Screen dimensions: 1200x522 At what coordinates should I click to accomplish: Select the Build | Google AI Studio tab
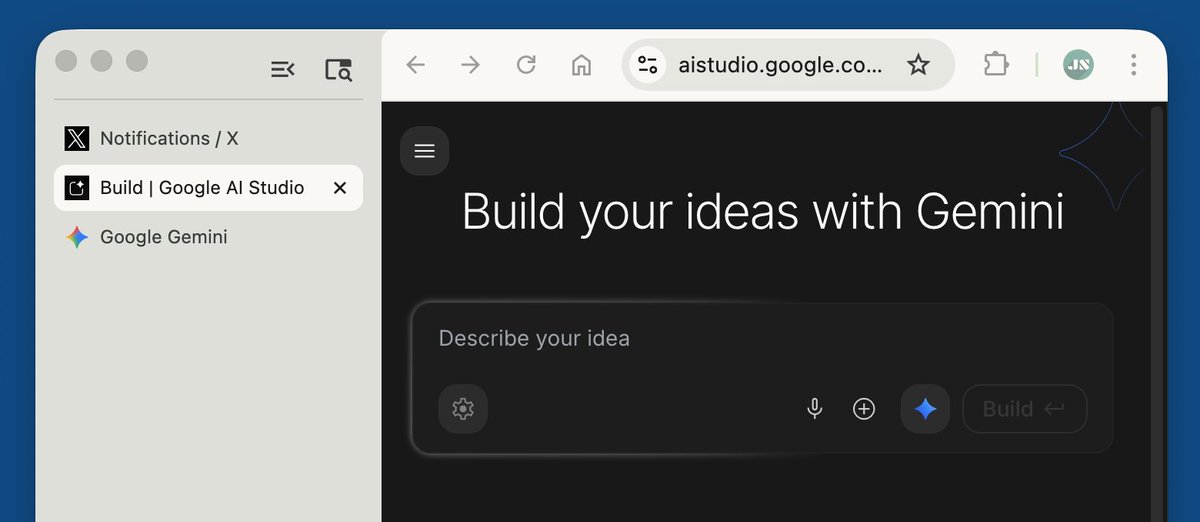[208, 187]
